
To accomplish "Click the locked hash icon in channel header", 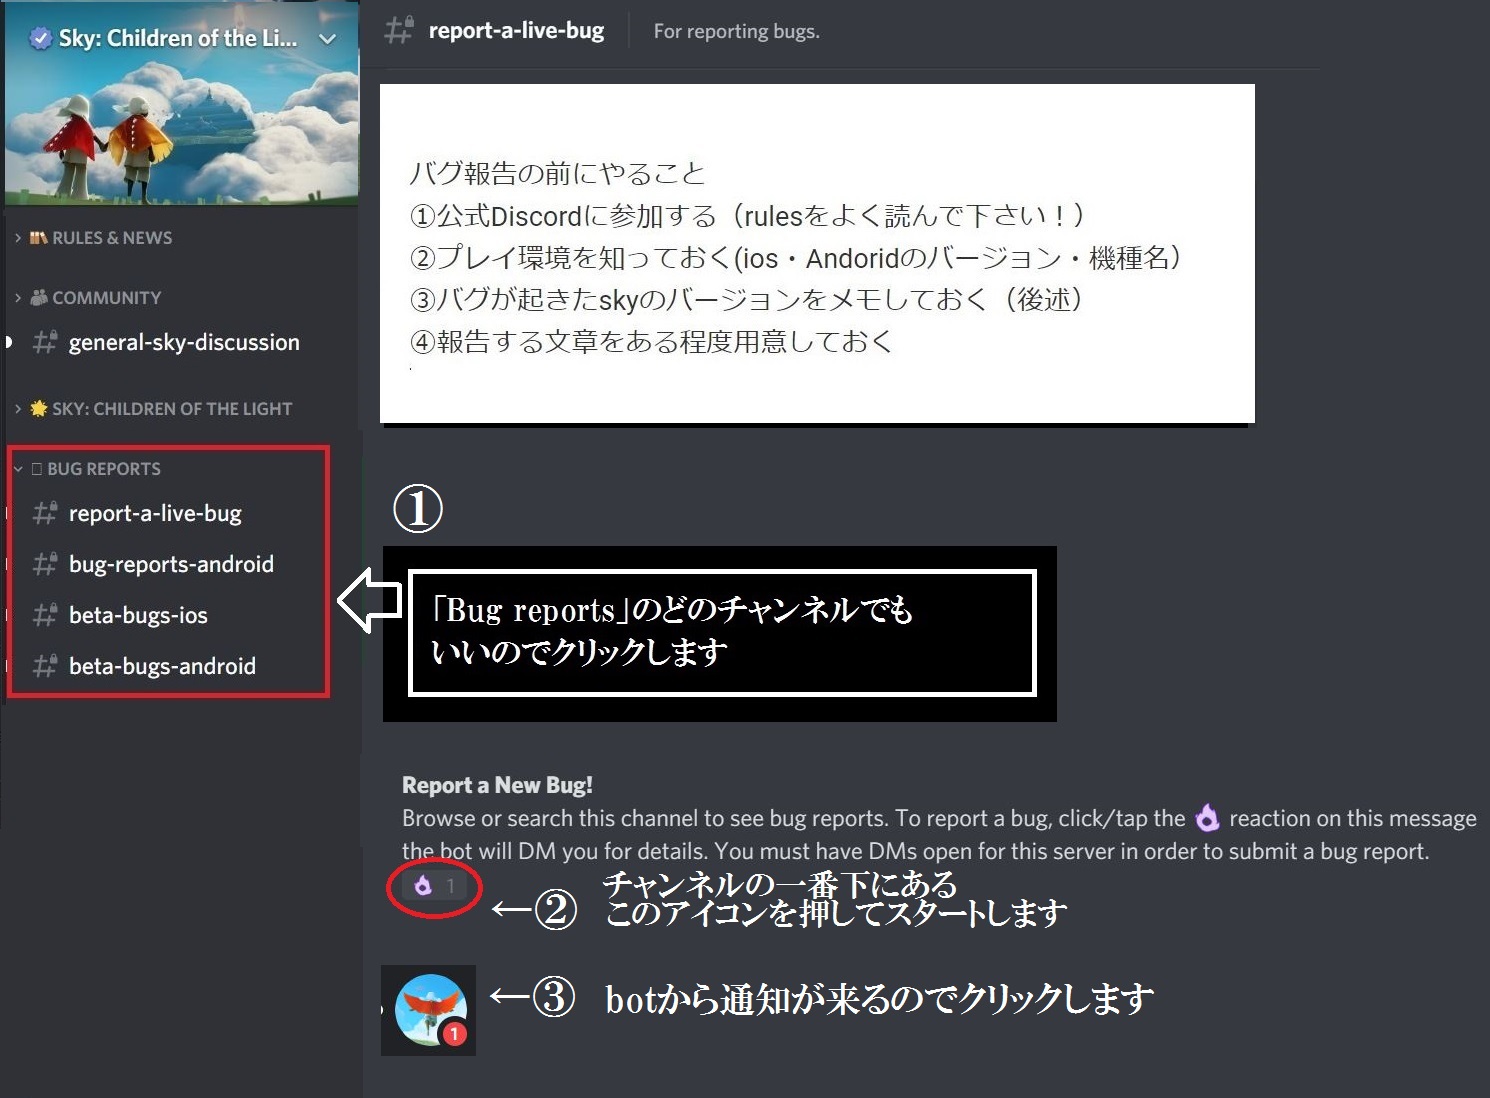I will coord(399,31).
